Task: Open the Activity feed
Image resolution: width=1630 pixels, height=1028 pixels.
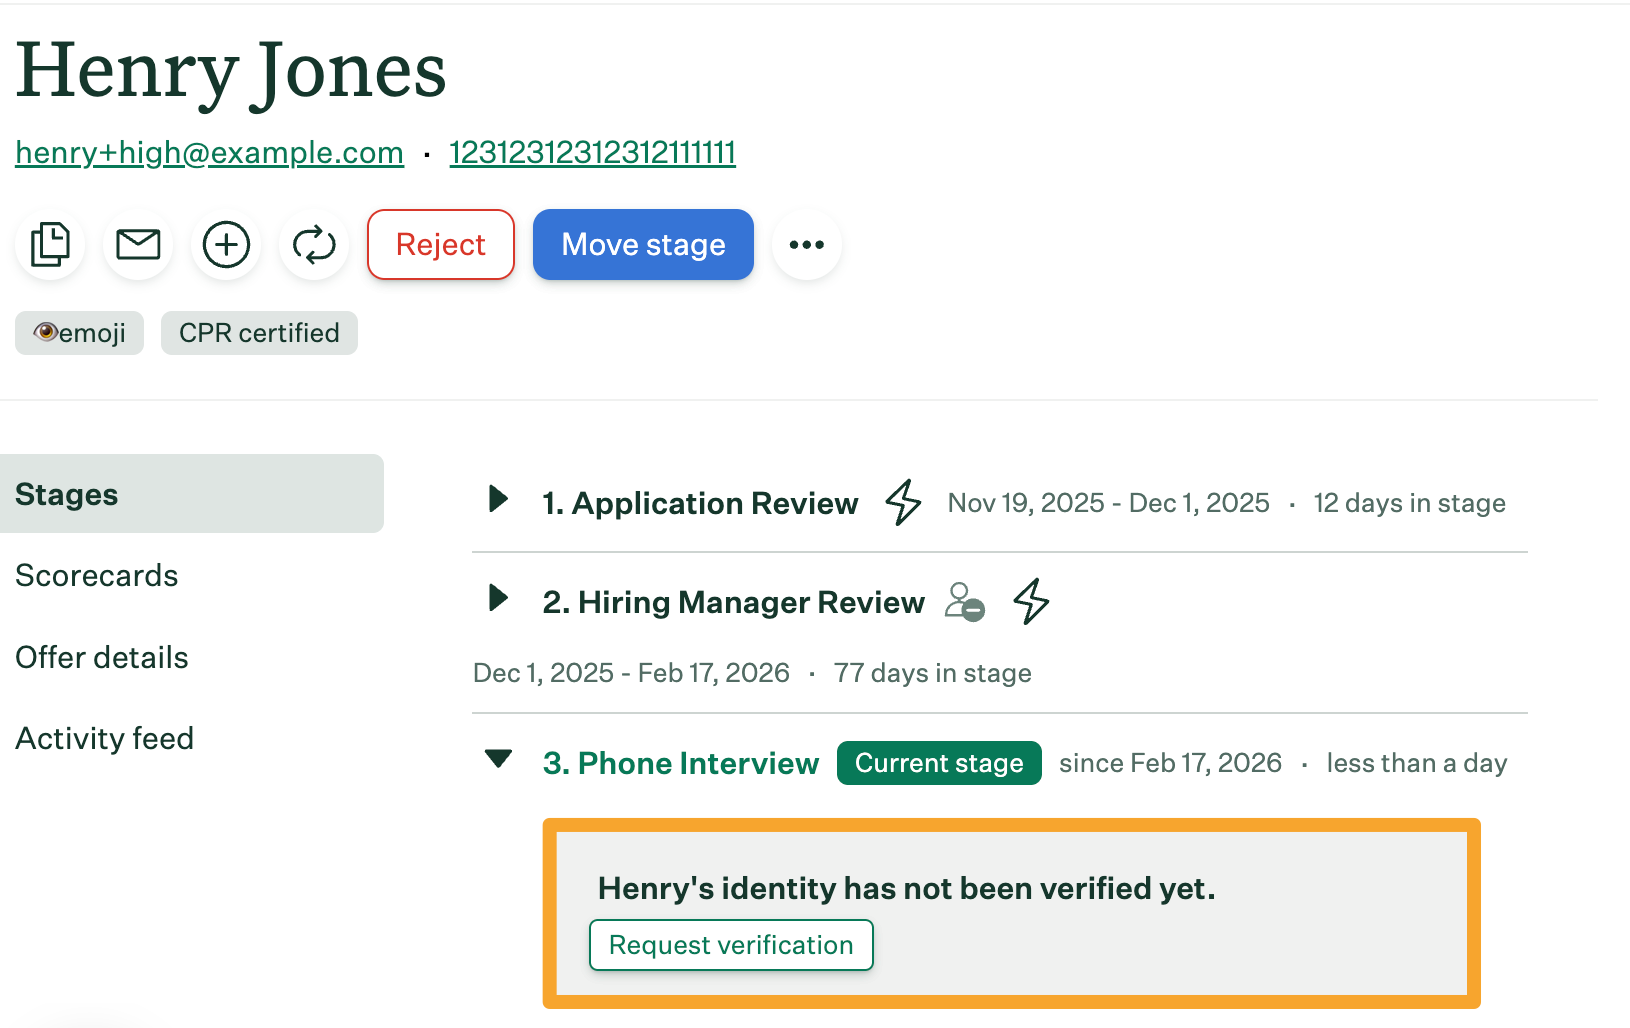Action: point(105,739)
